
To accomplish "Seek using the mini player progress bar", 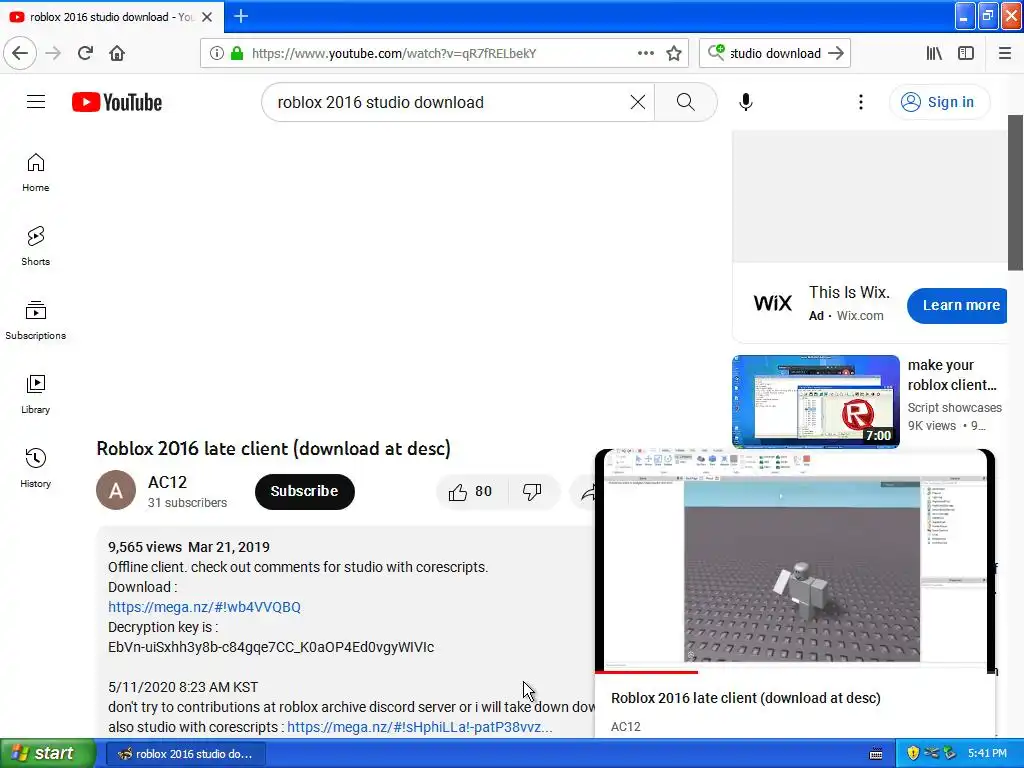I will point(794,671).
